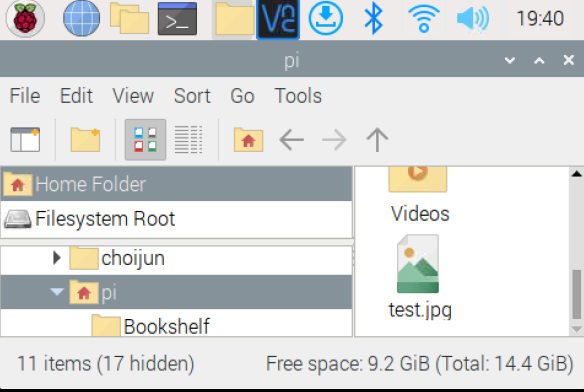584x392 pixels.
Task: Open the Raspberry Pi applications menu
Action: pyautogui.click(x=25, y=19)
